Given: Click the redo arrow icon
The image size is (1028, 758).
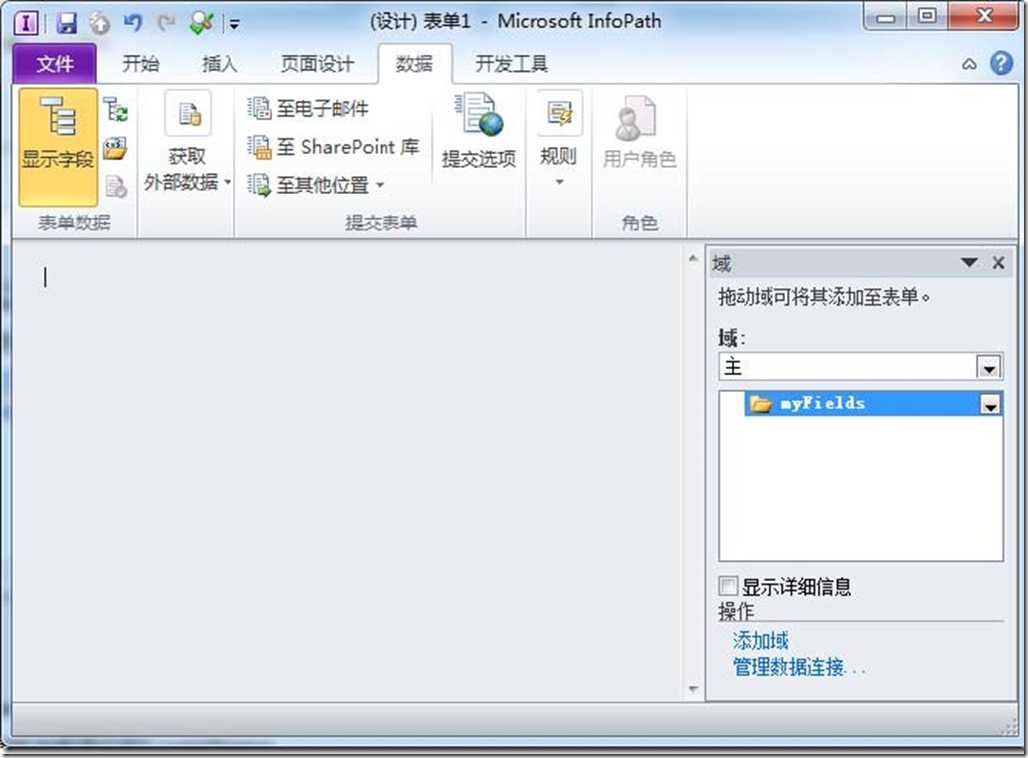Looking at the screenshot, I should tap(167, 24).
